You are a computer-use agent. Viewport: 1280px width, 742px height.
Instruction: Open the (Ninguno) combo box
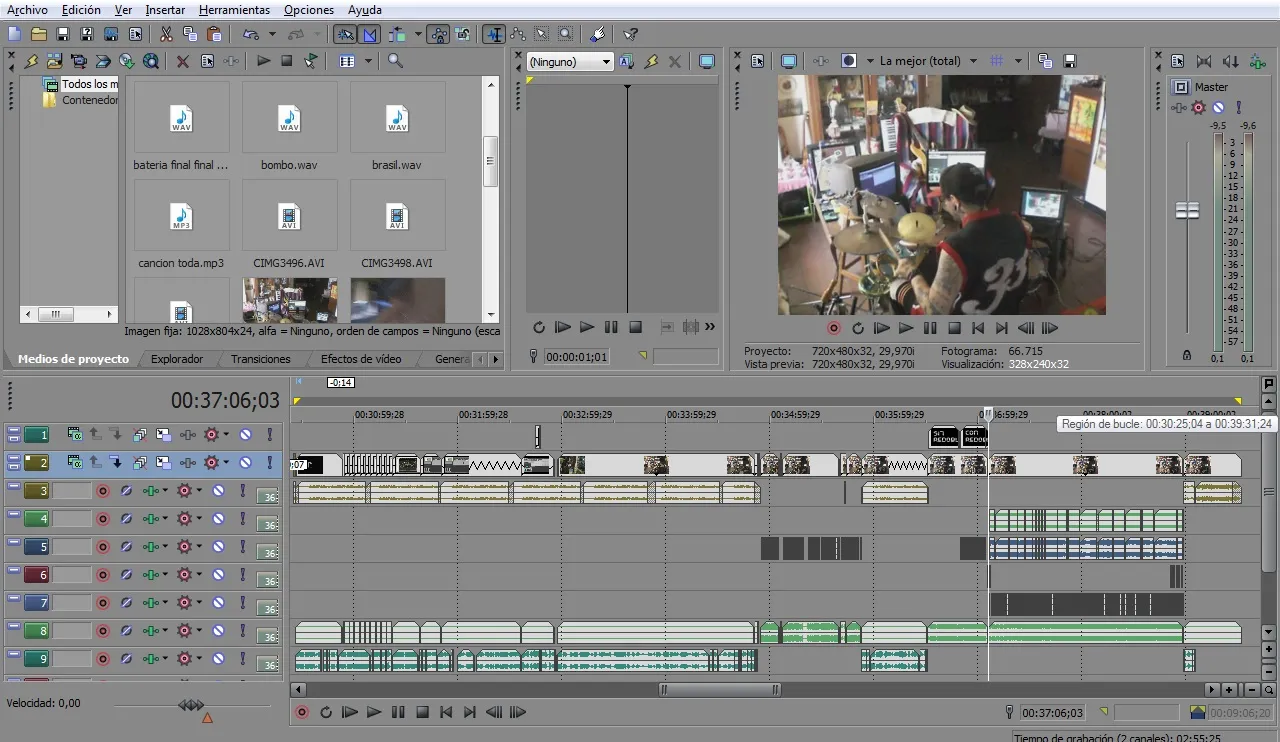click(x=570, y=62)
